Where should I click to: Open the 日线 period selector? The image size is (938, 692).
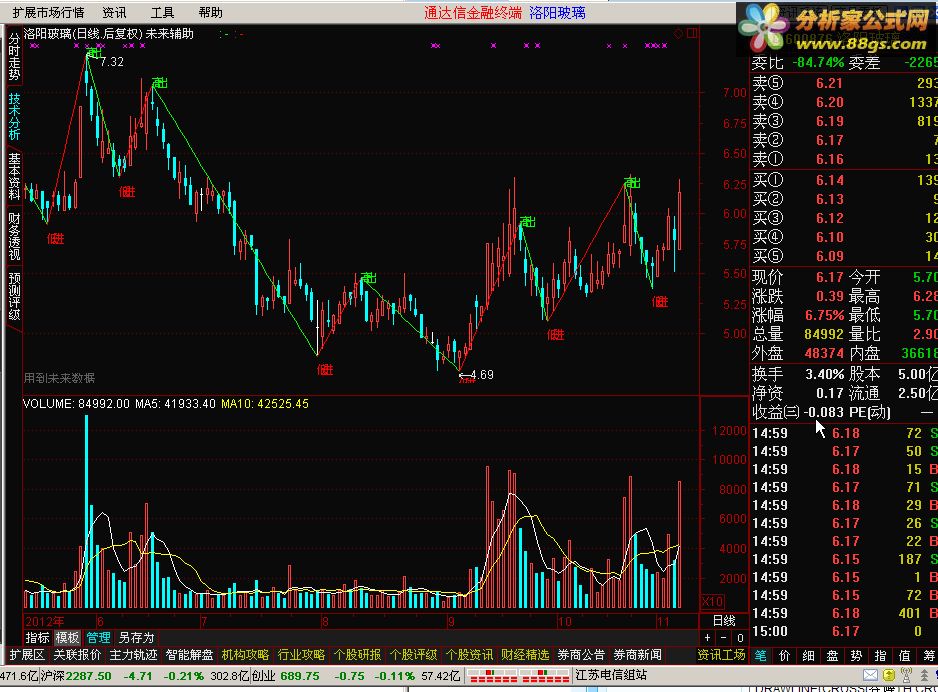click(723, 621)
